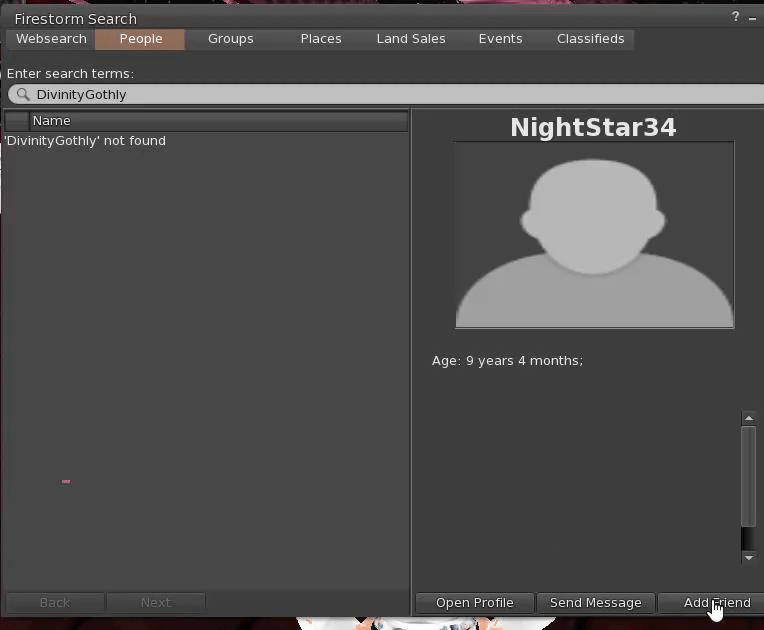Viewport: 764px width, 630px height.
Task: Click the profile description scrollbar thumb
Action: click(748, 476)
